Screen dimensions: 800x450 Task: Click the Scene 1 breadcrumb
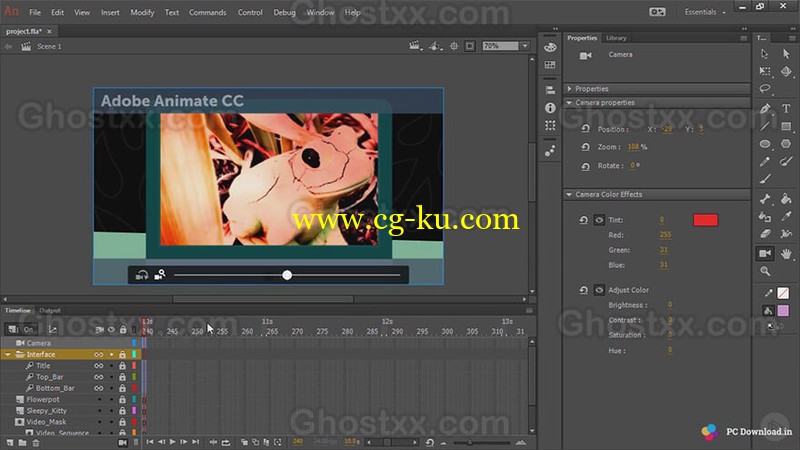(x=49, y=46)
